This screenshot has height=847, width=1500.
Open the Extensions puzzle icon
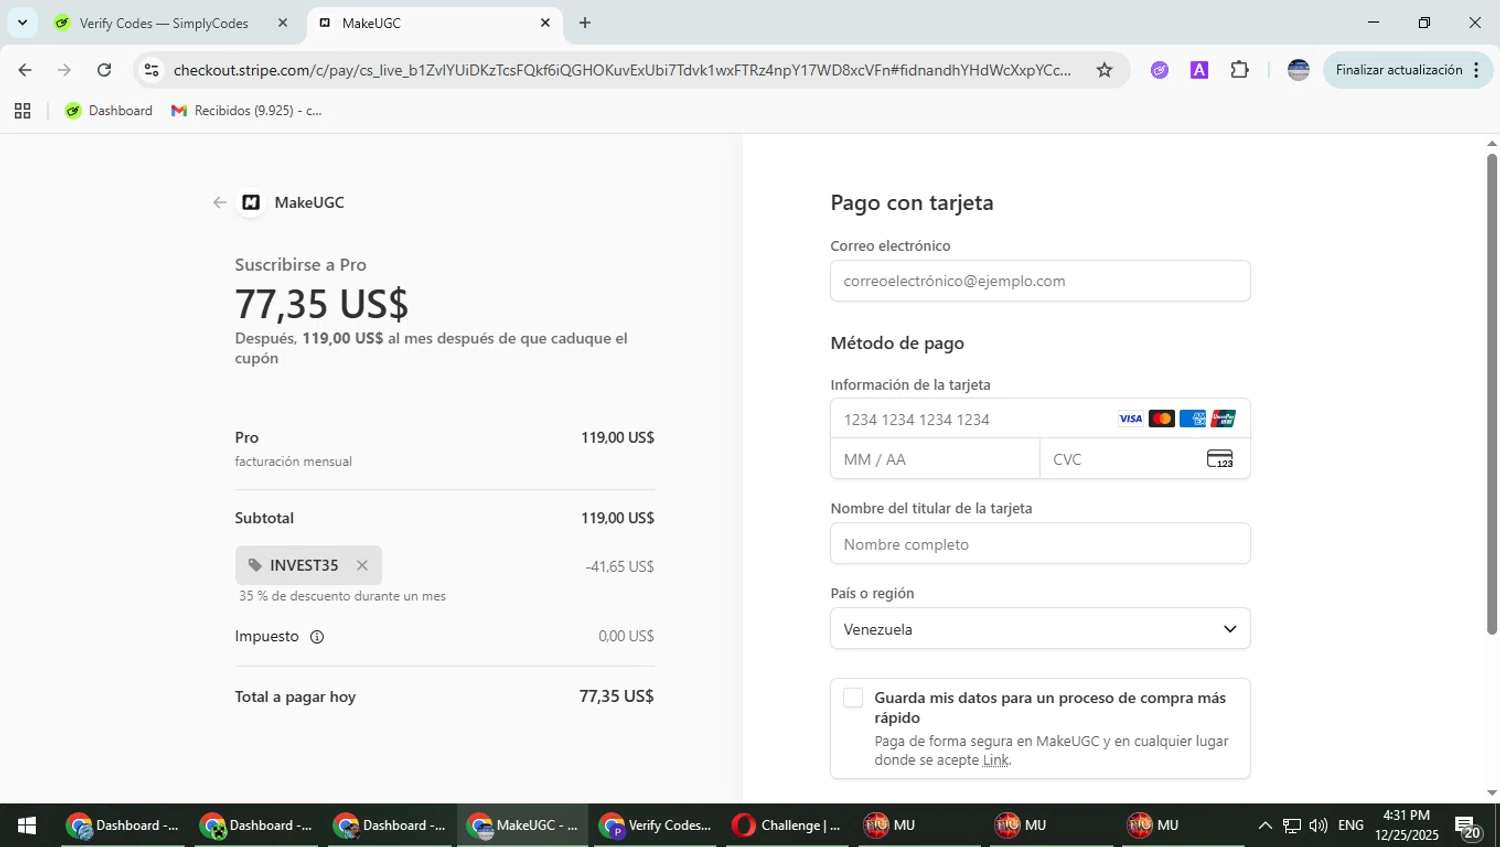pos(1240,70)
